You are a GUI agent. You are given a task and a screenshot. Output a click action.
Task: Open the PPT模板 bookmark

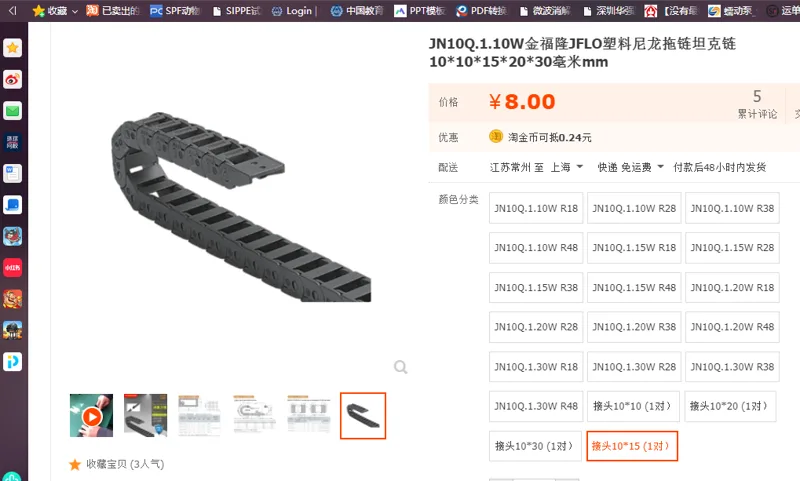pos(420,11)
